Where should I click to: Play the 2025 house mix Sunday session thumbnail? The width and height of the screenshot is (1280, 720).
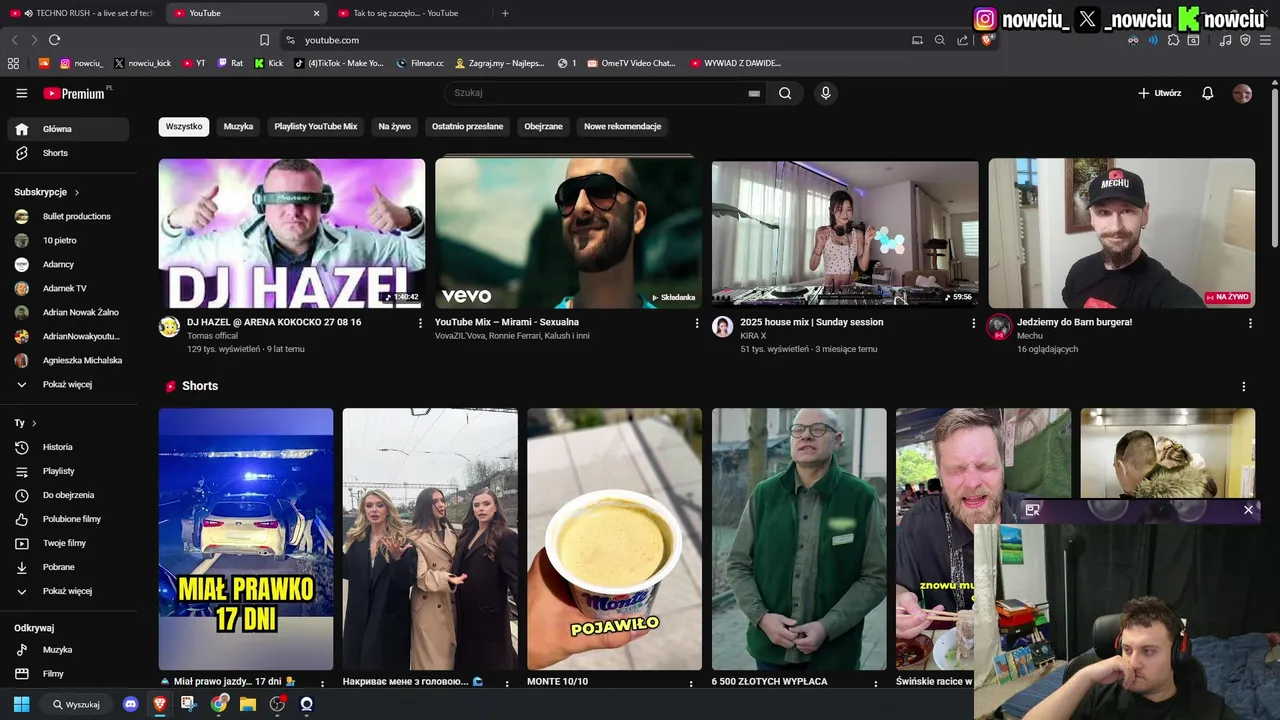pyautogui.click(x=845, y=233)
